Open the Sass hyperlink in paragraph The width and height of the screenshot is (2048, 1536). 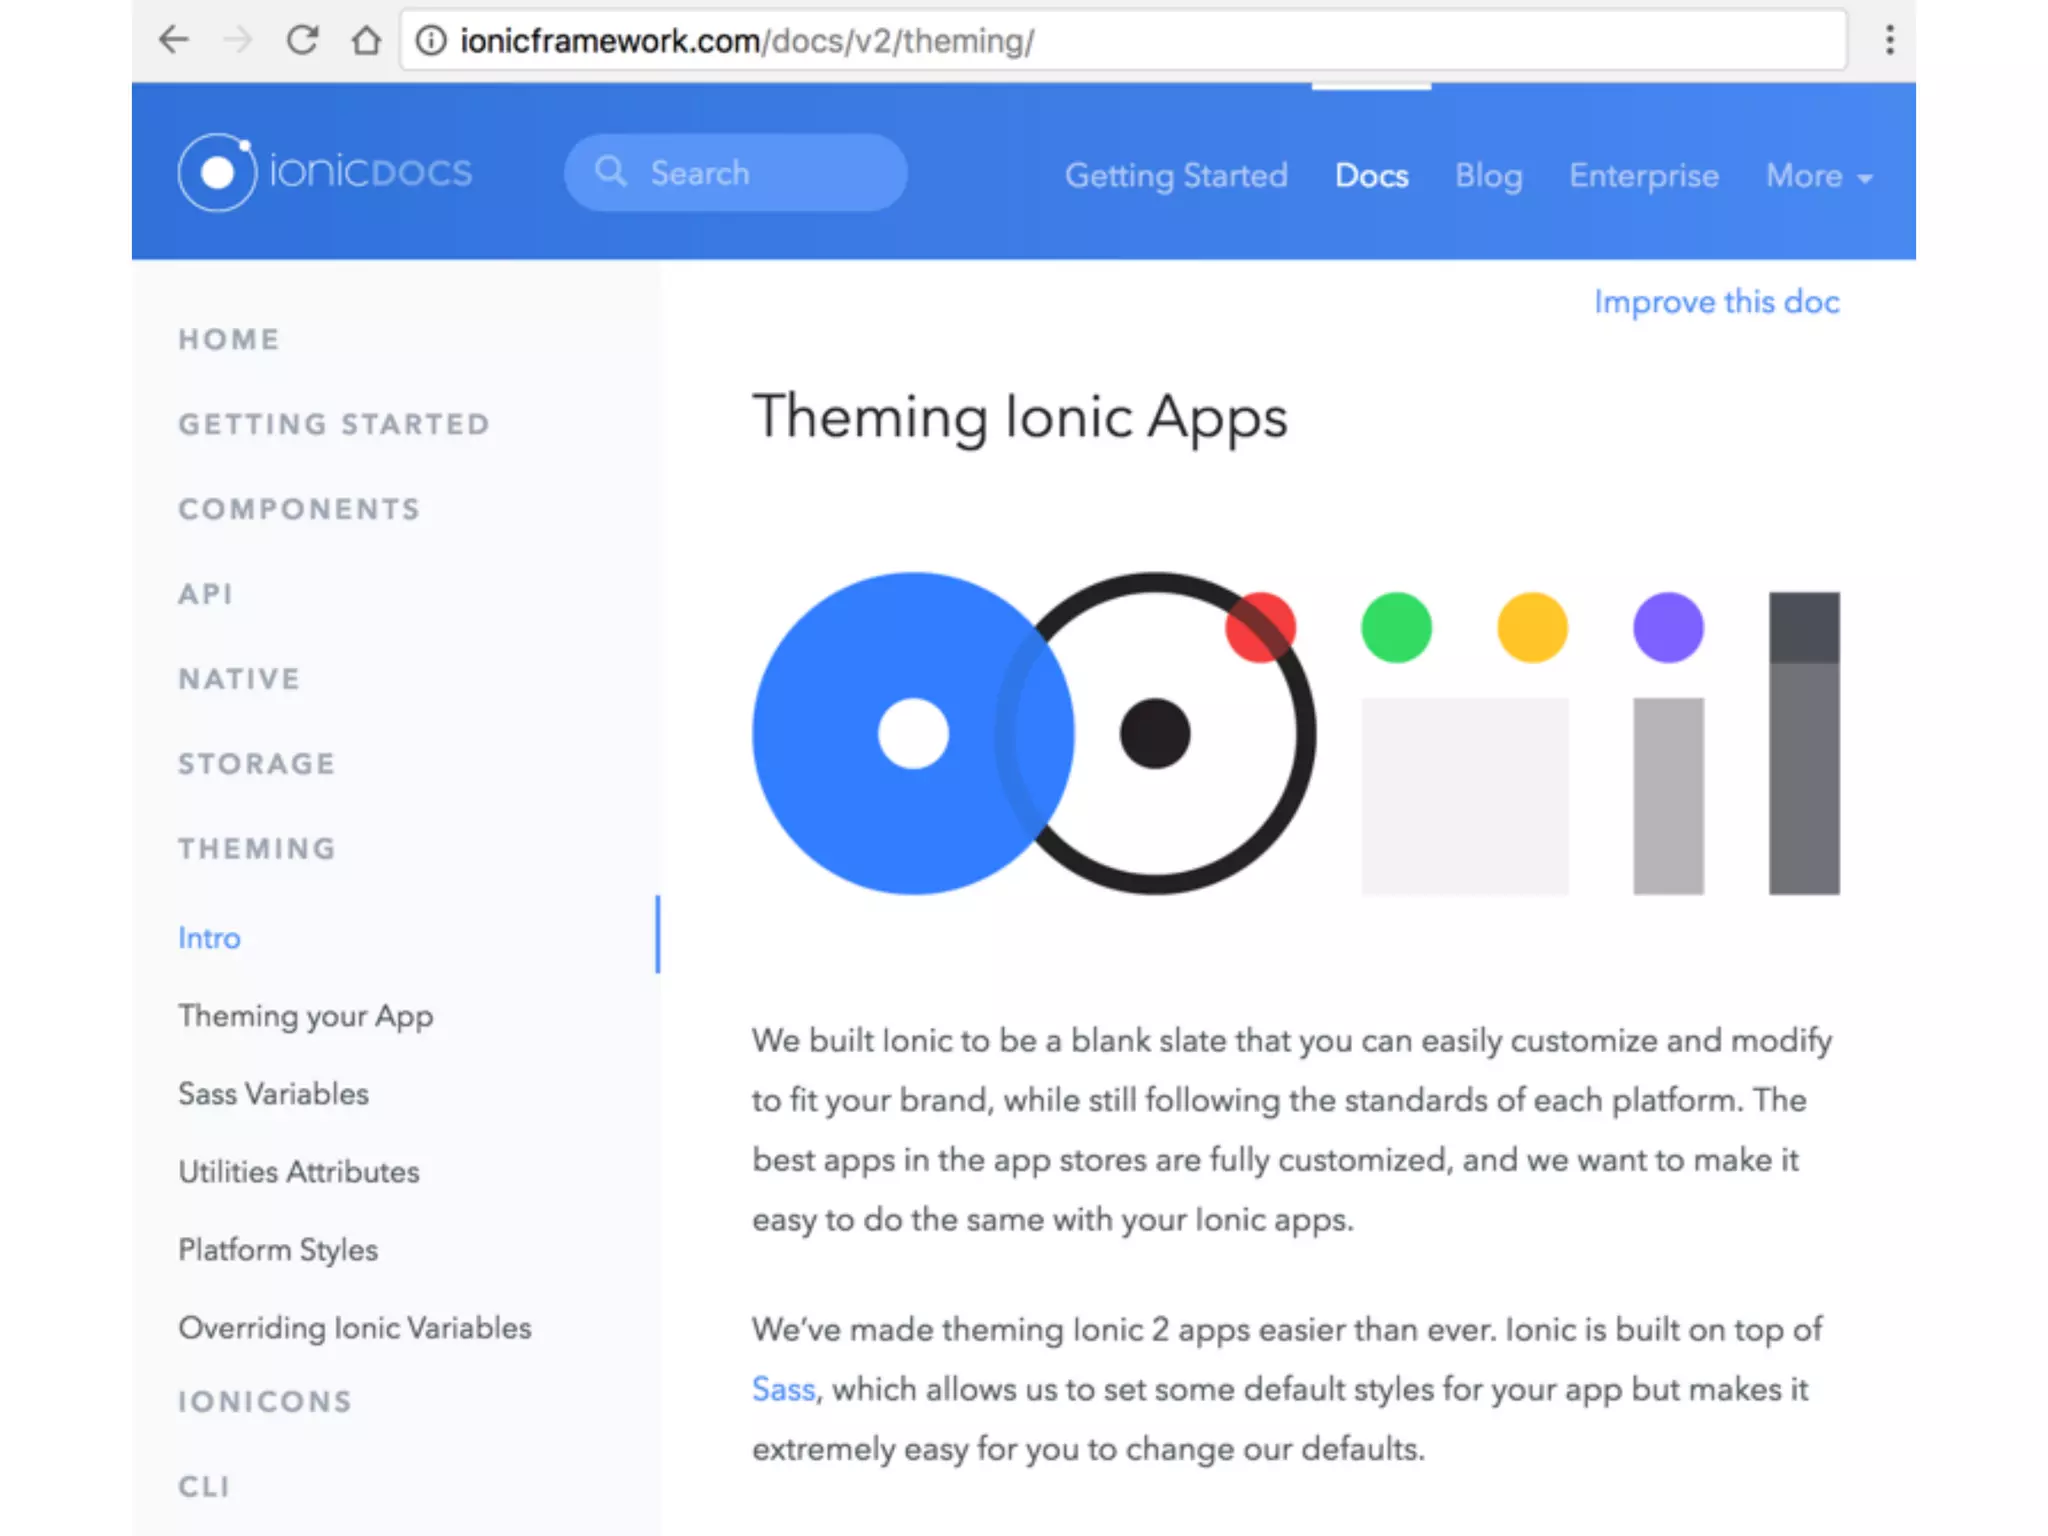(783, 1389)
